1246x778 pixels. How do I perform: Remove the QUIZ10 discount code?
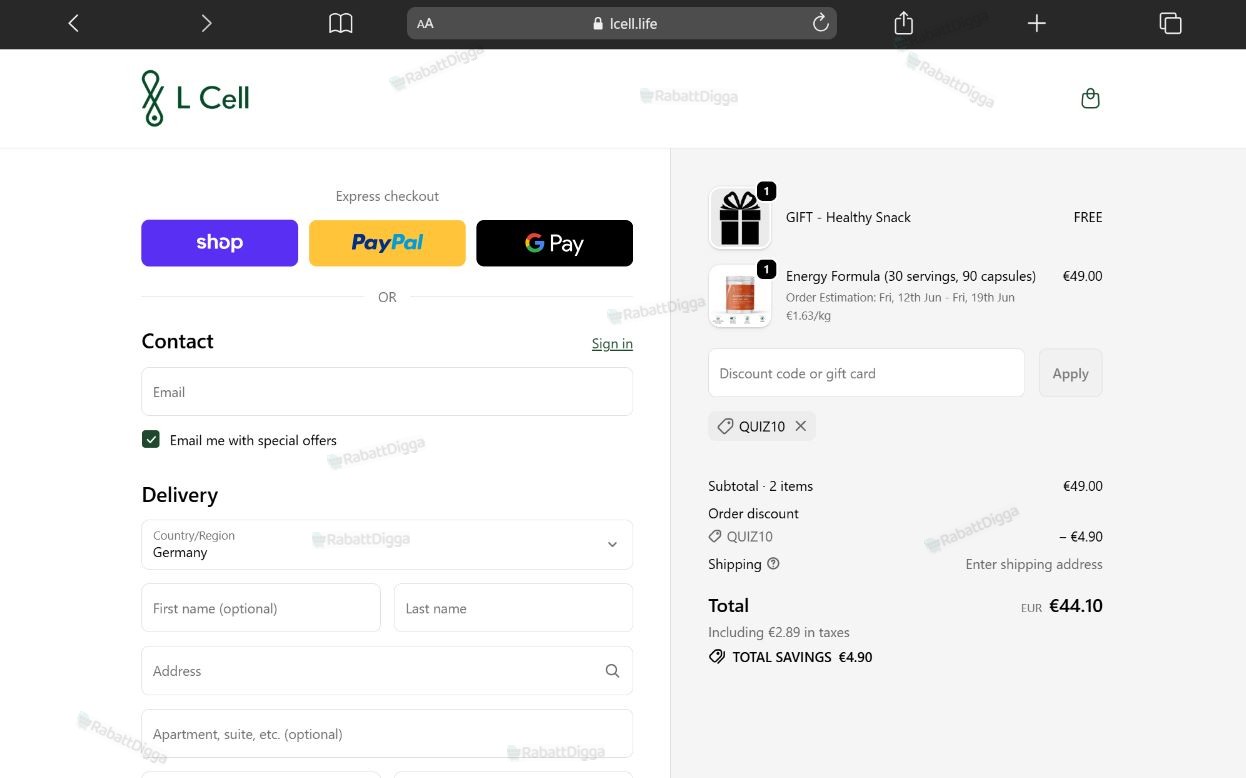pos(801,426)
